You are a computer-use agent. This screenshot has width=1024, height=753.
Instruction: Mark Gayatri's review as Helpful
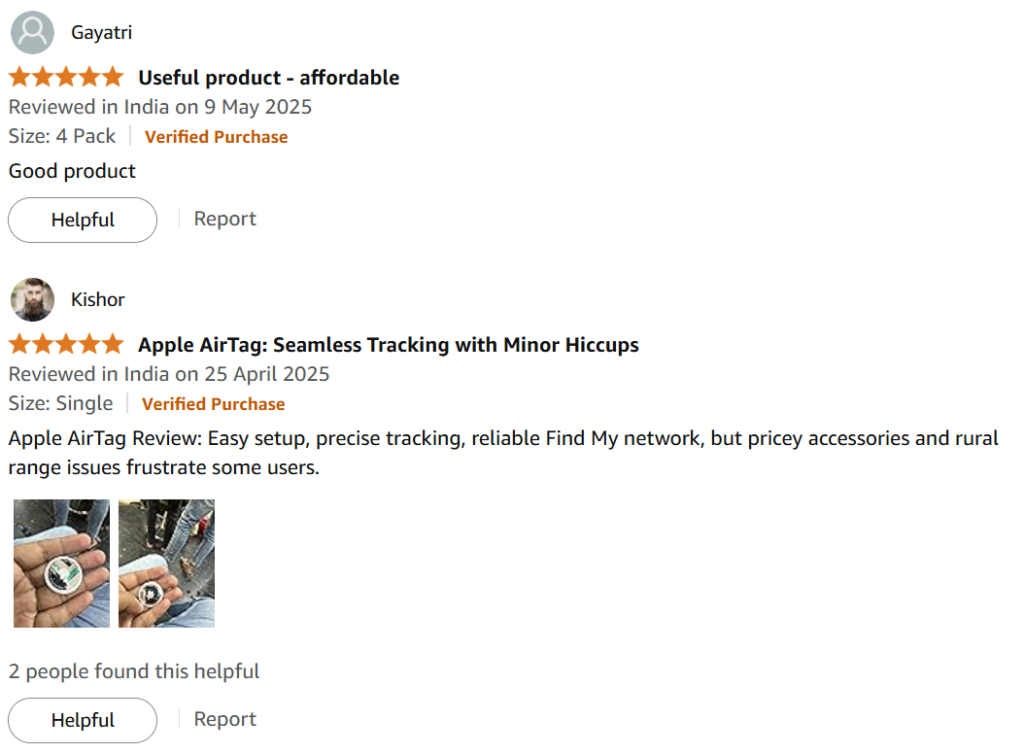(x=82, y=220)
